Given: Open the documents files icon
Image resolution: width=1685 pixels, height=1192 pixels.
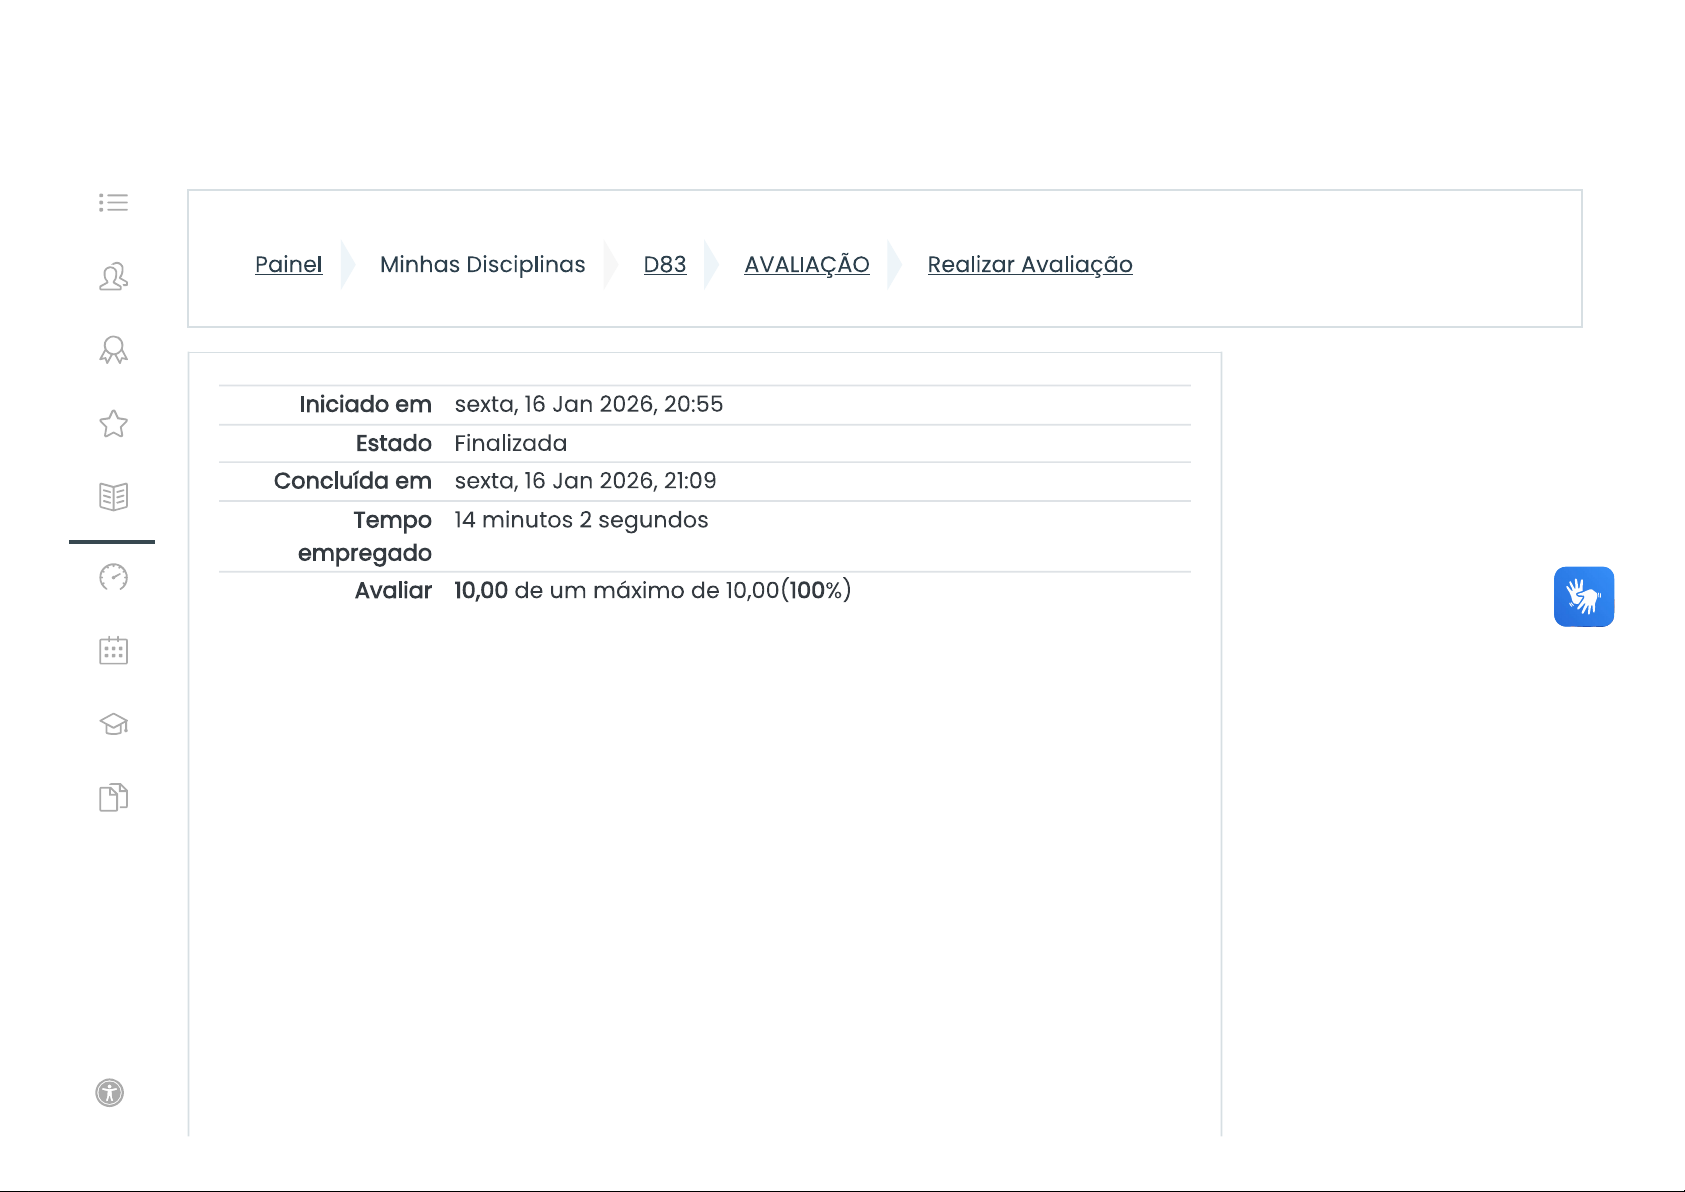Looking at the screenshot, I should [113, 798].
